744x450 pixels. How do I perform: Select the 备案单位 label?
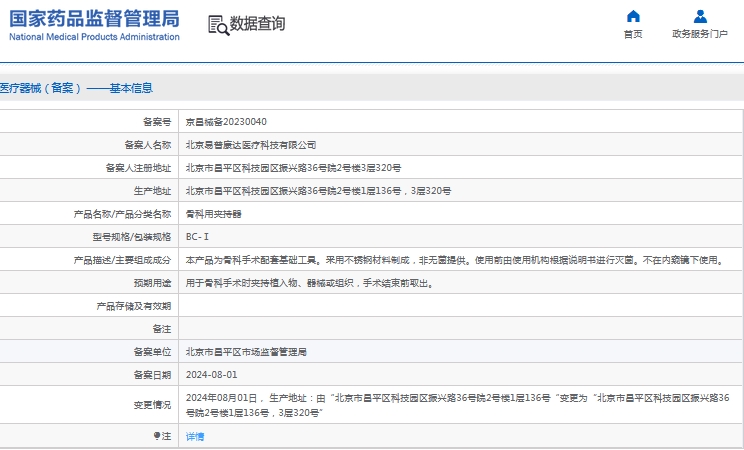[x=152, y=352]
